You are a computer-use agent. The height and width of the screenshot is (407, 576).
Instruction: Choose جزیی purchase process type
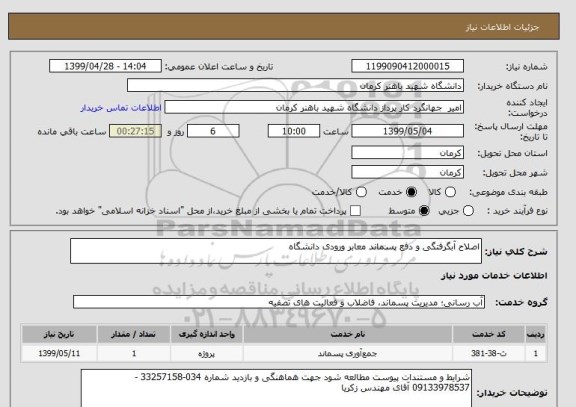tap(468, 211)
